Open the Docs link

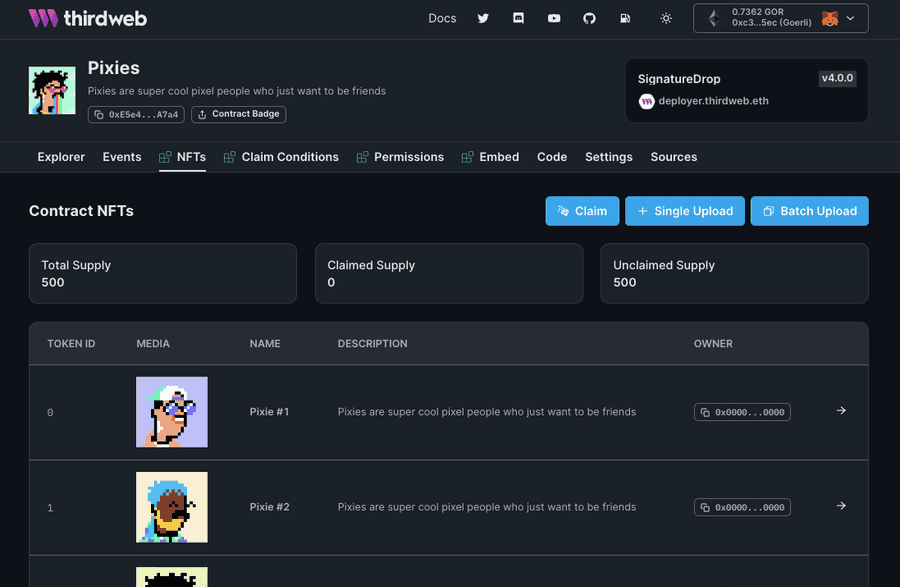click(442, 18)
